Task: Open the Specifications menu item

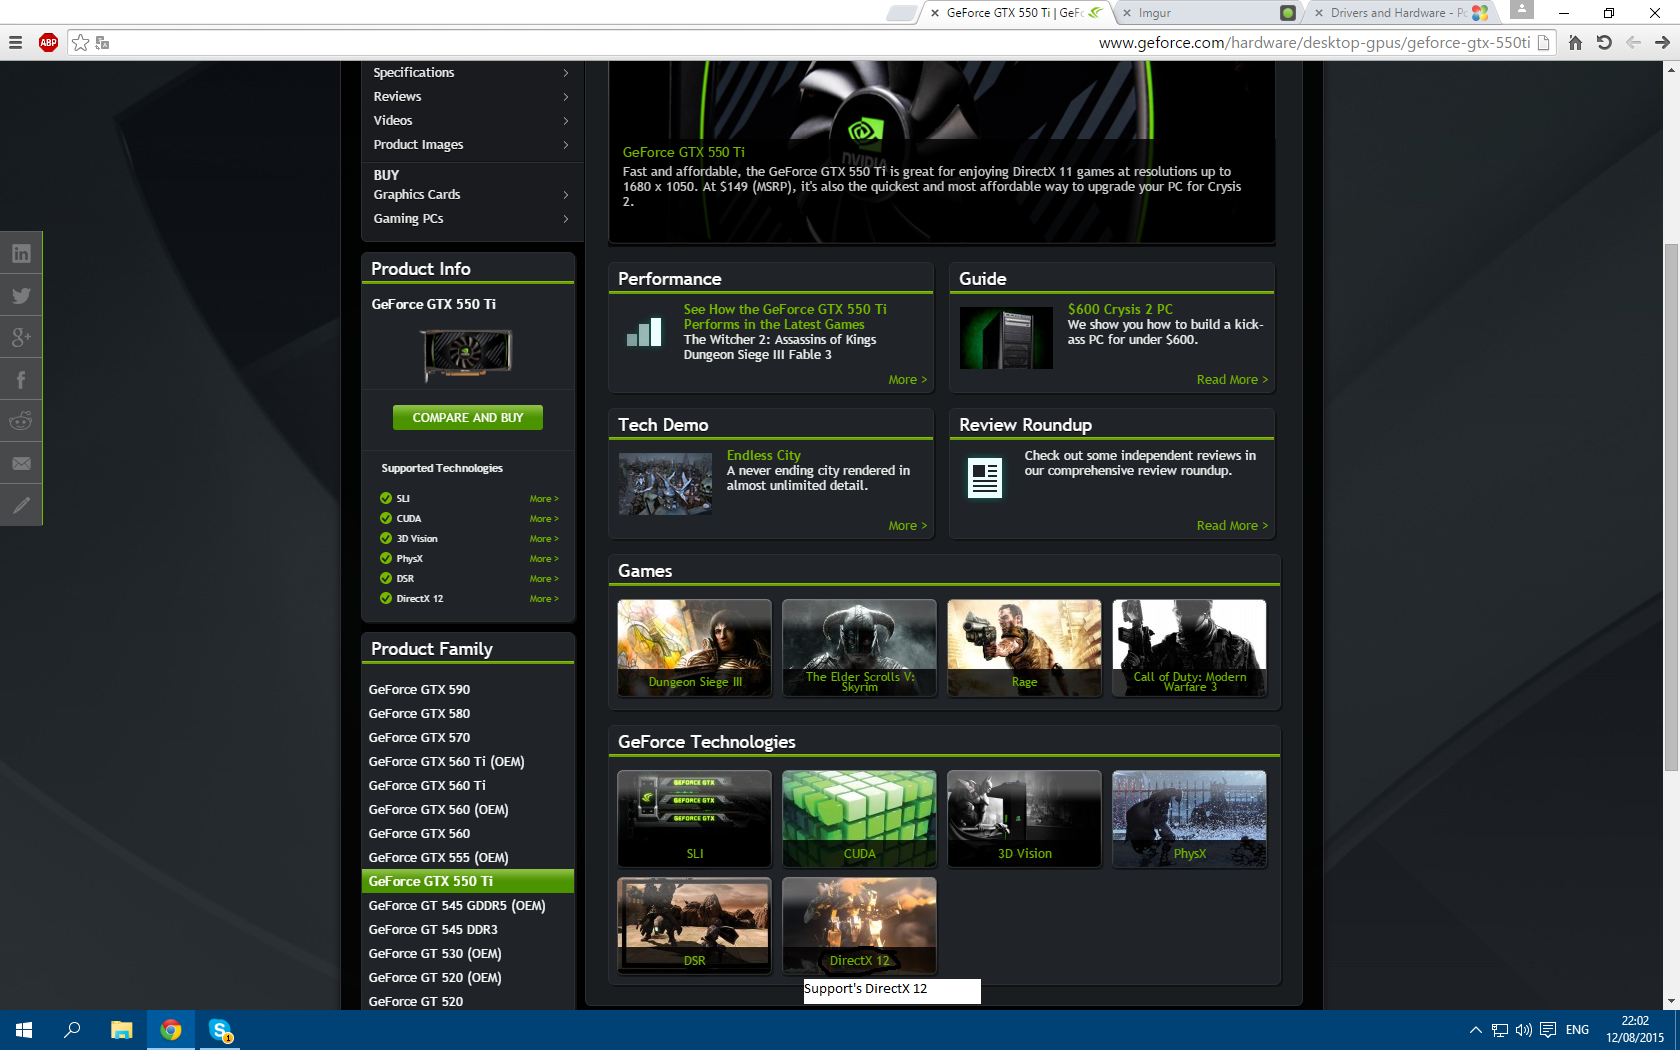Action: click(414, 73)
